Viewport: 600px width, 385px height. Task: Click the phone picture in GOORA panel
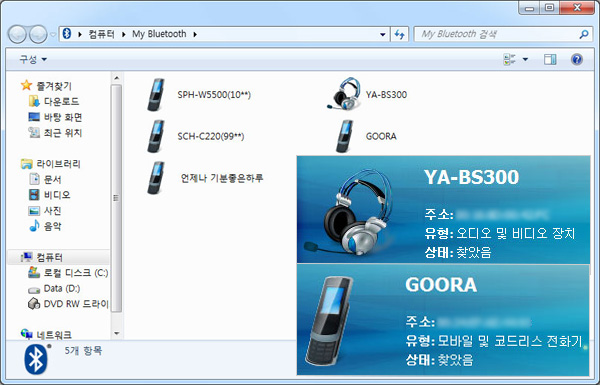tap(330, 321)
